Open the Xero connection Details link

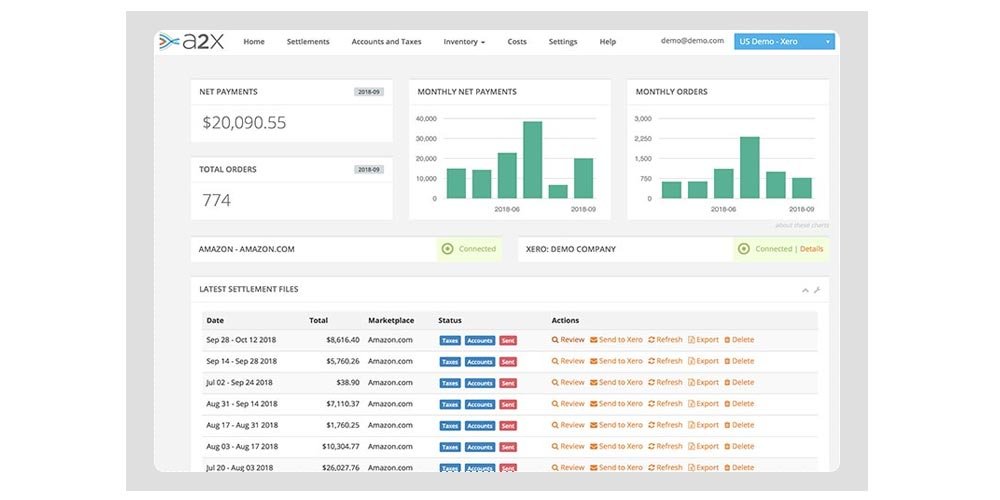(811, 249)
